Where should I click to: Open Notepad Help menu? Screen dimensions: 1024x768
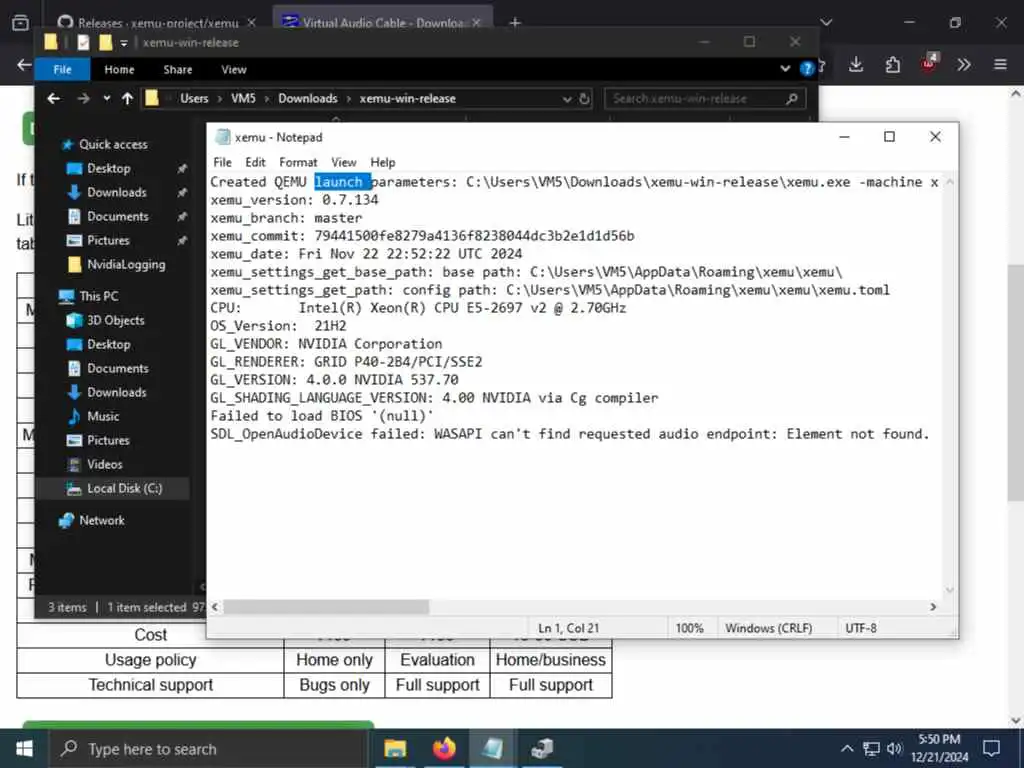[x=383, y=162]
